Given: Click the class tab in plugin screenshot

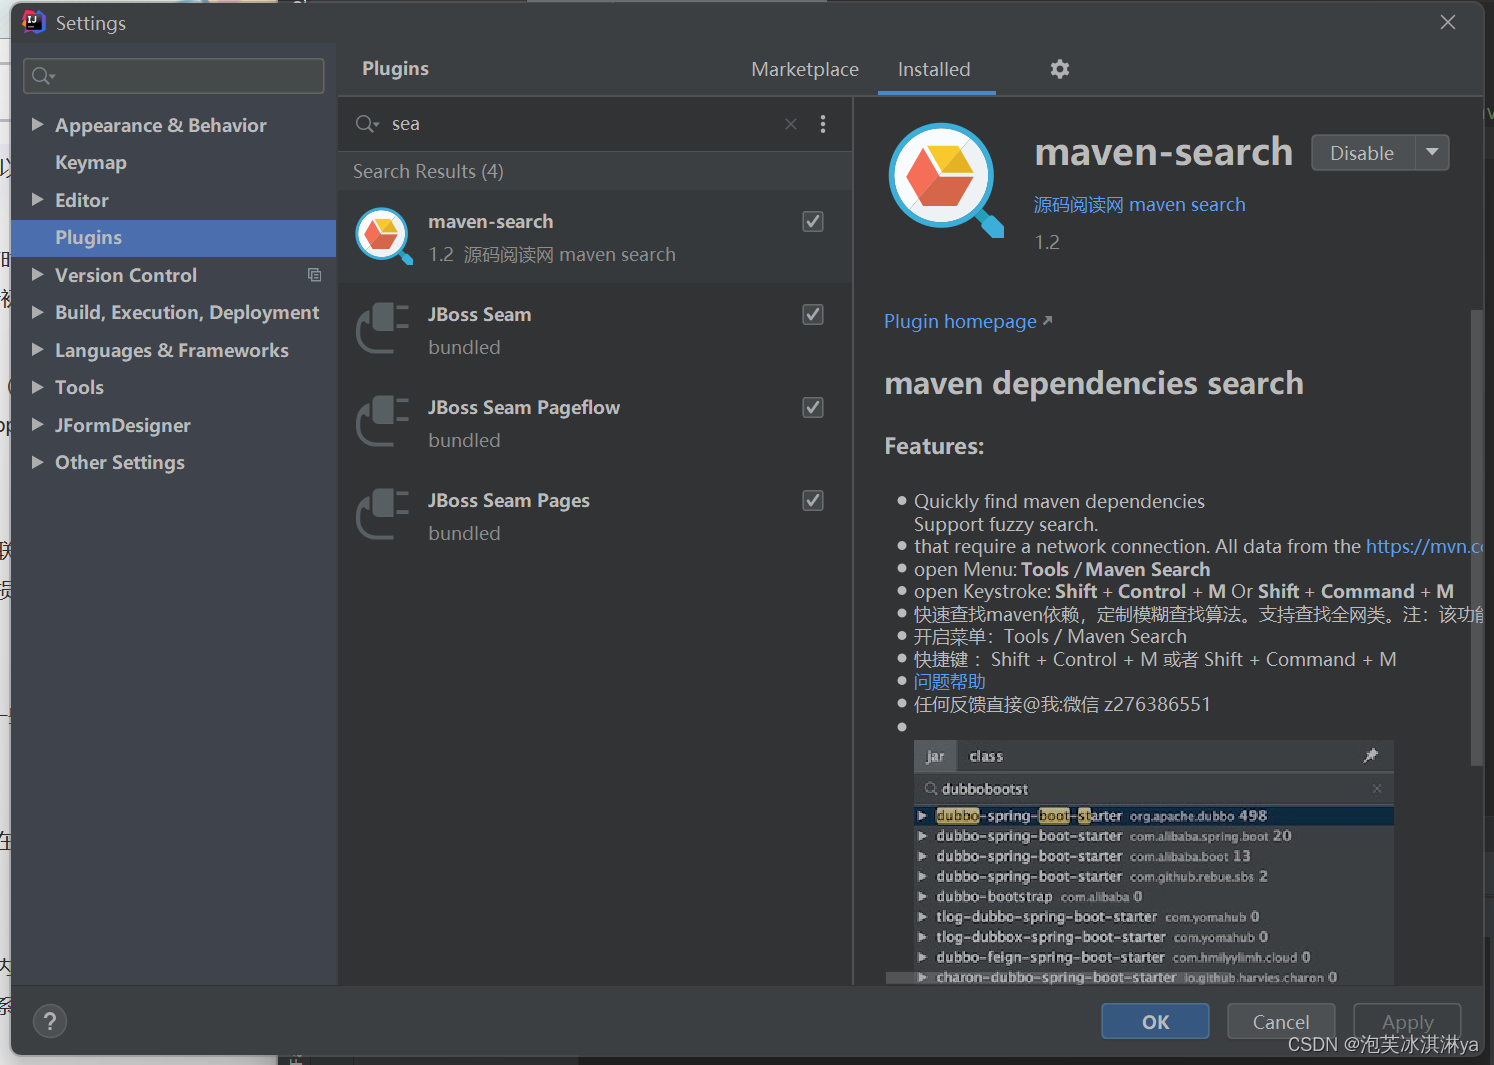Looking at the screenshot, I should coord(985,756).
